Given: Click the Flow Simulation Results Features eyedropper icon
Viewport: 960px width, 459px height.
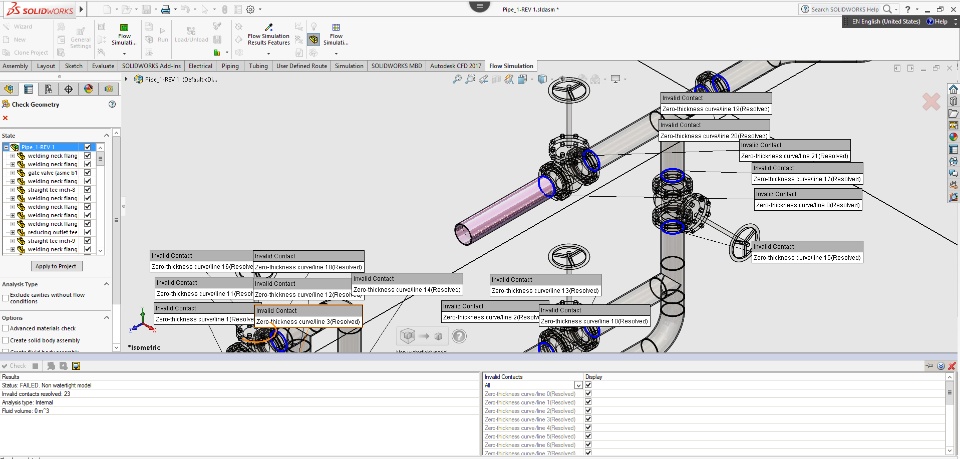Looking at the screenshot, I should [268, 27].
